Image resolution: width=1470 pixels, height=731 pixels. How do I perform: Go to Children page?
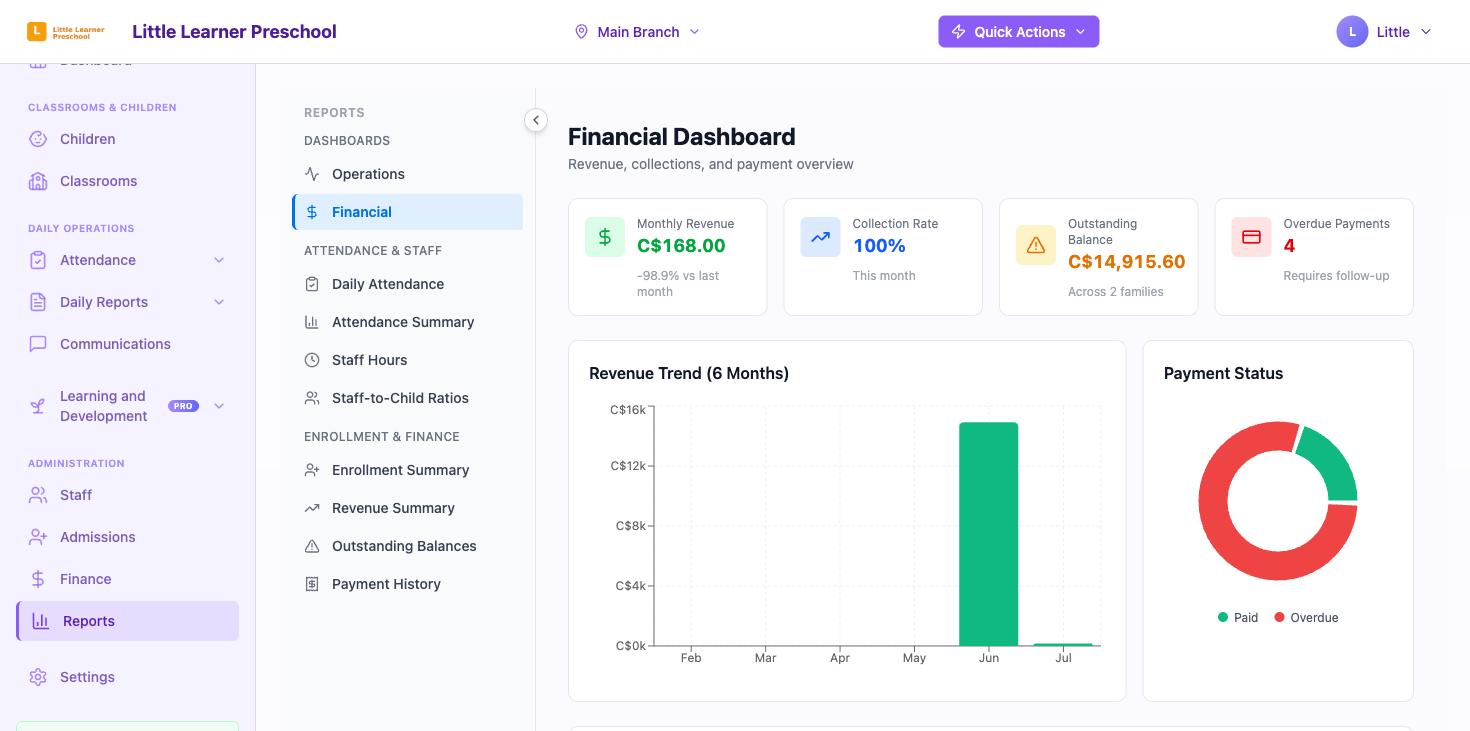(x=127, y=139)
